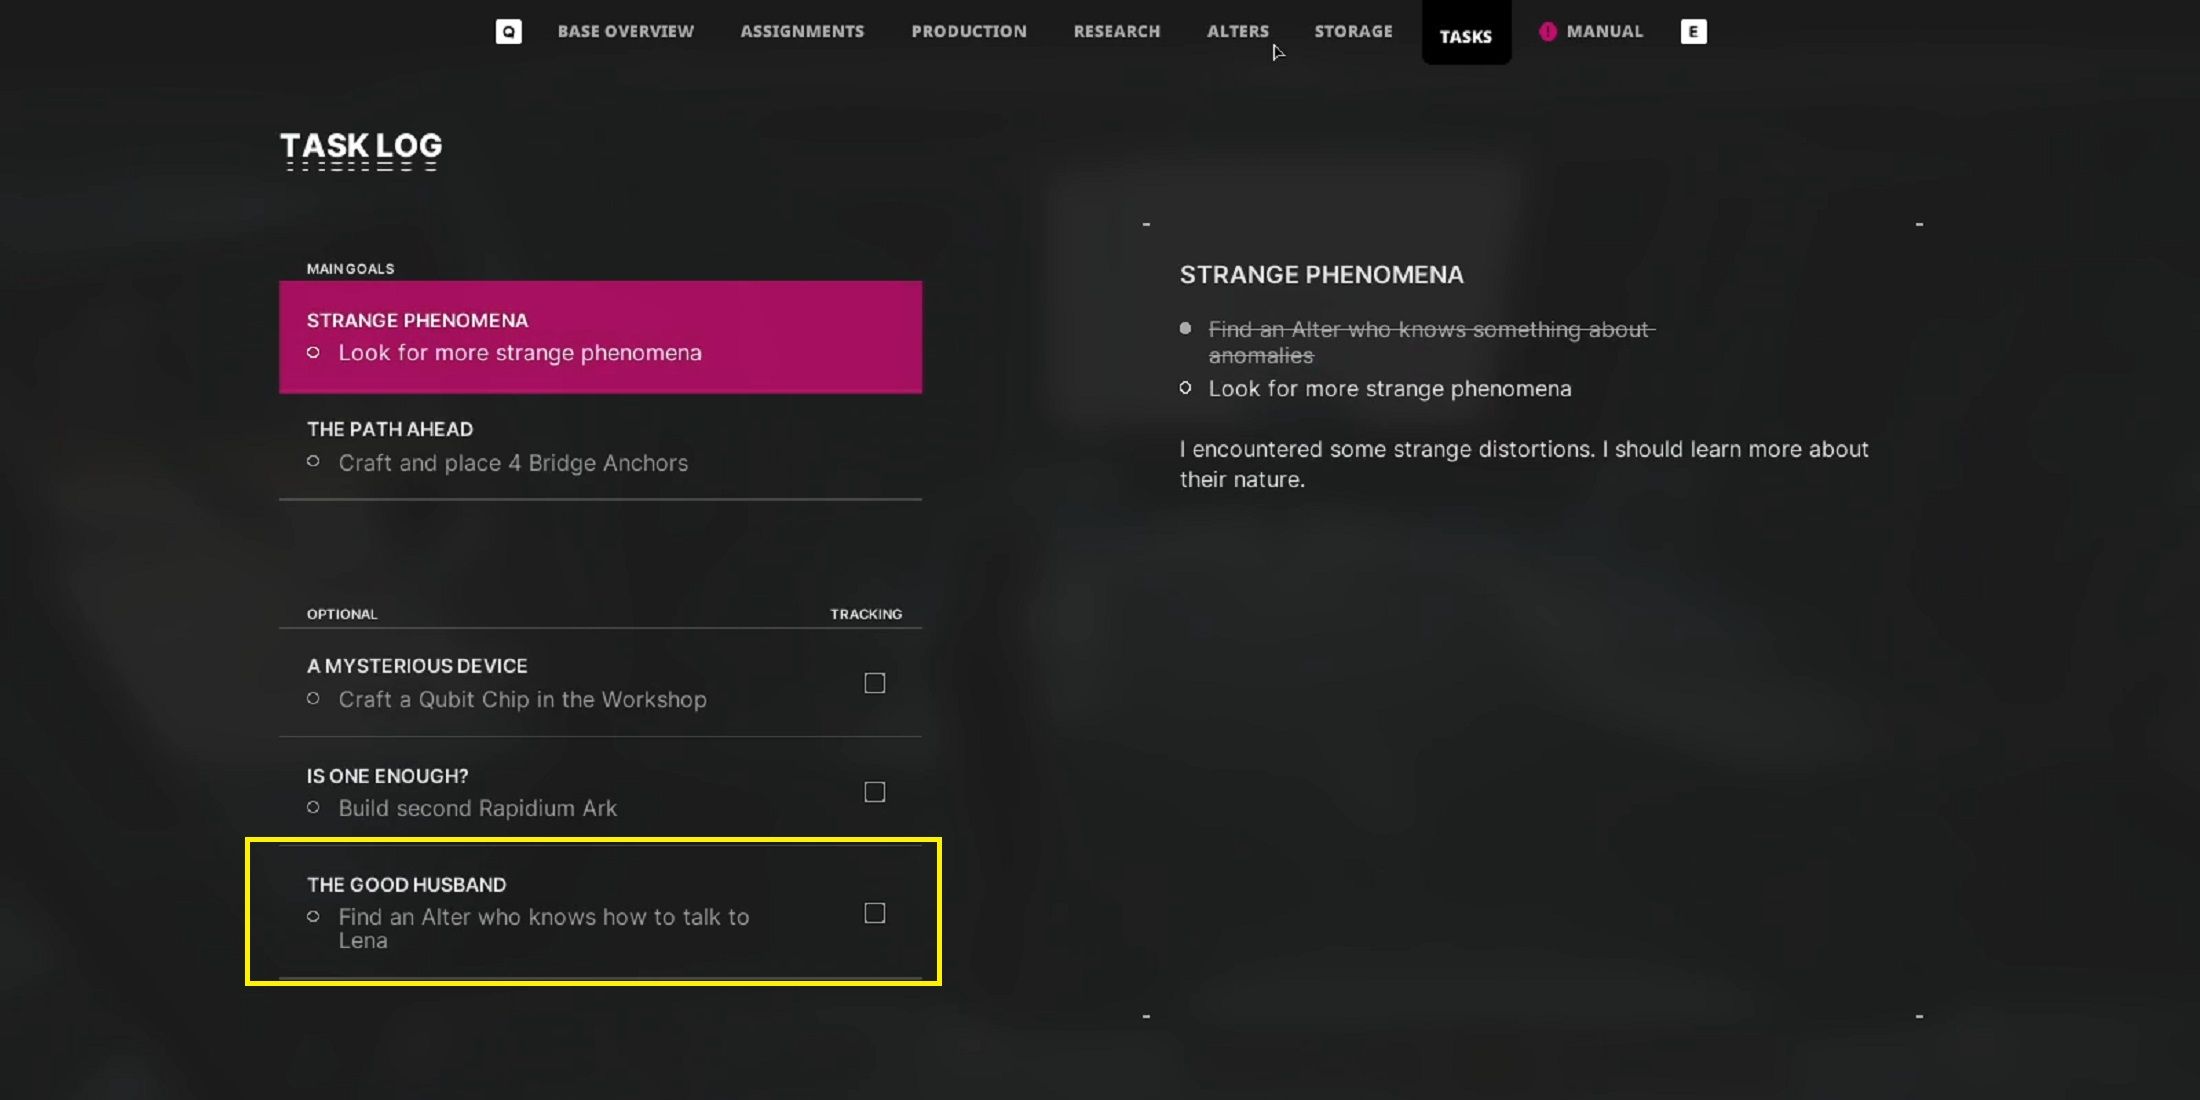Open the Production tab
This screenshot has height=1100, width=2200.
click(x=969, y=32)
